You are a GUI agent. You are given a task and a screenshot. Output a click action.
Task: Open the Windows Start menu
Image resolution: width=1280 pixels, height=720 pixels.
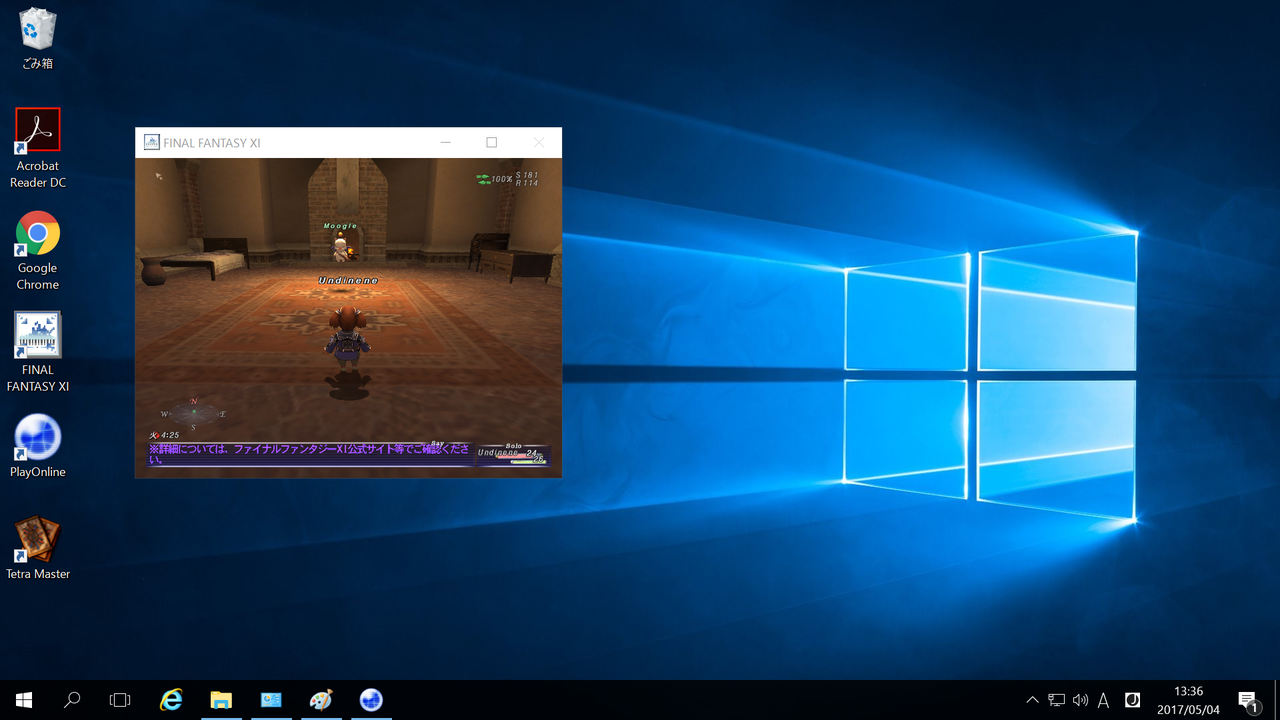24,700
